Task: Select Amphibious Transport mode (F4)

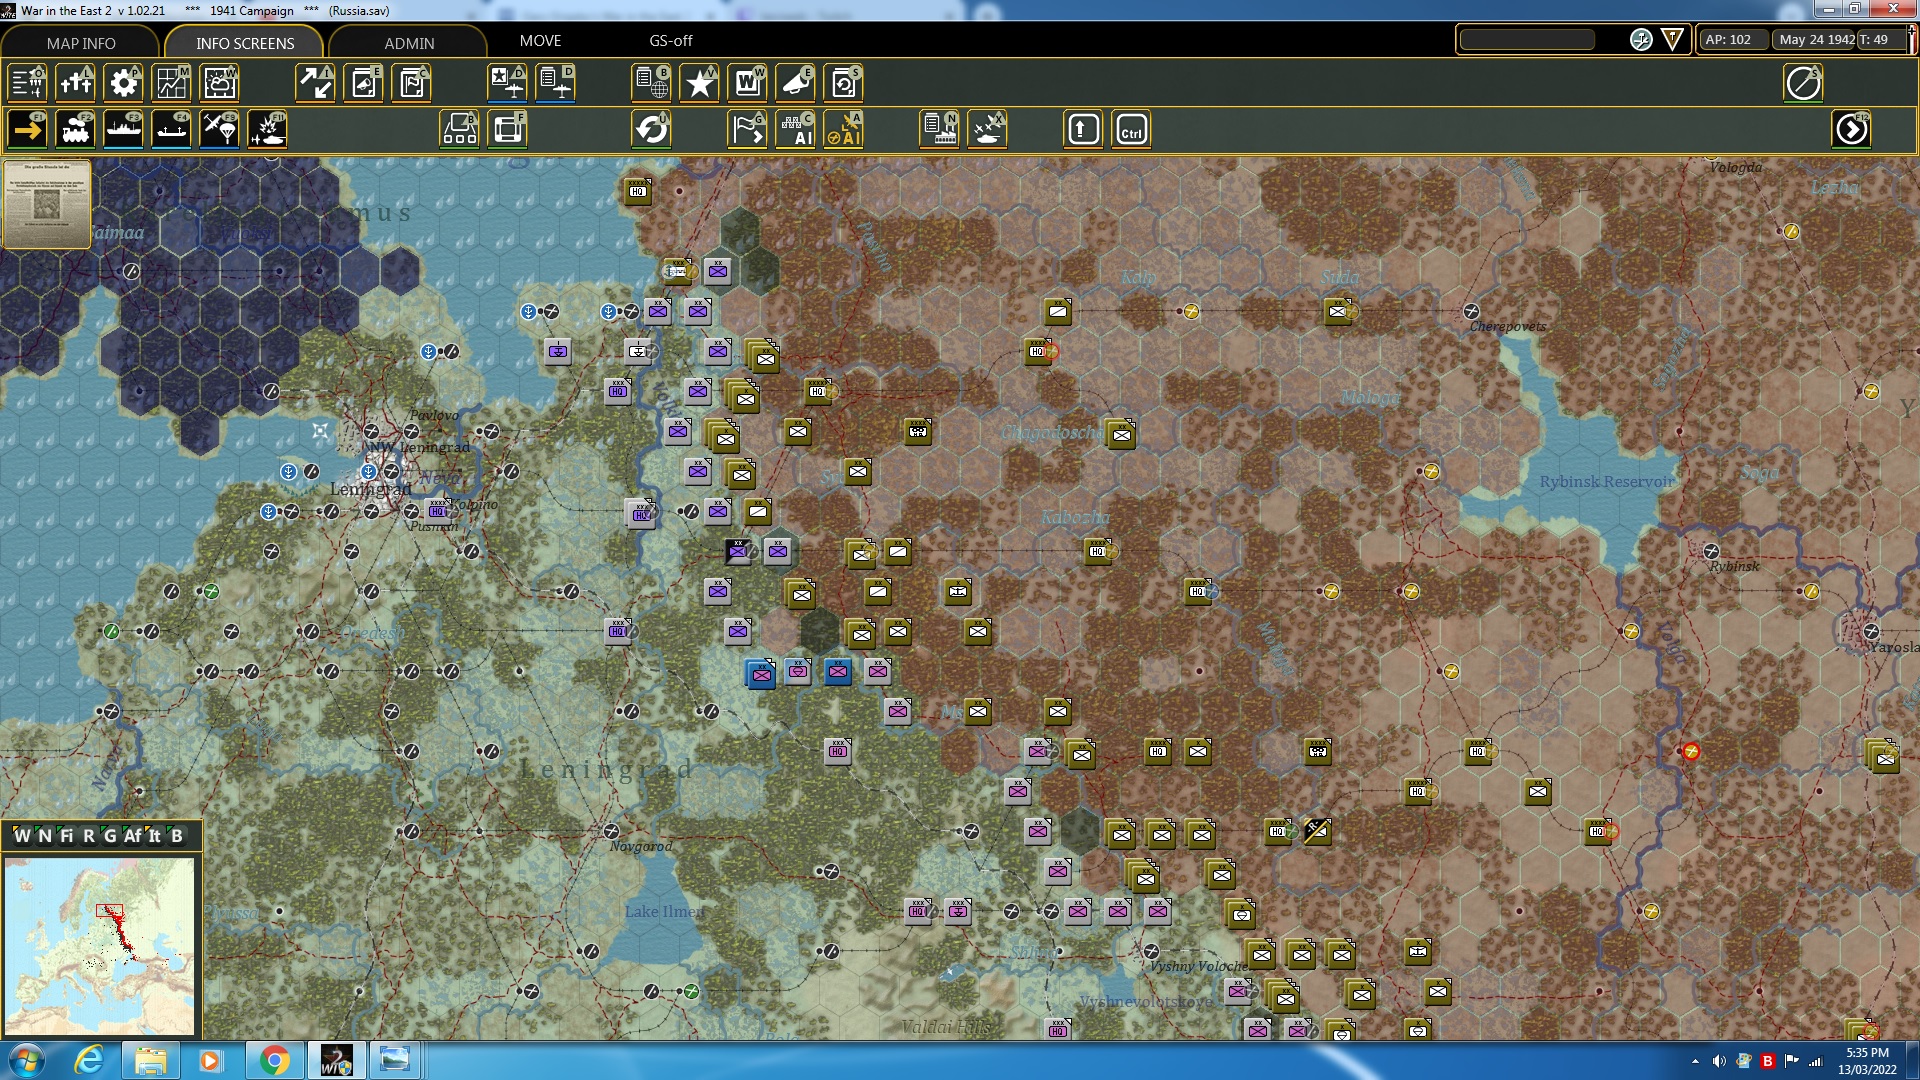Action: pos(172,130)
